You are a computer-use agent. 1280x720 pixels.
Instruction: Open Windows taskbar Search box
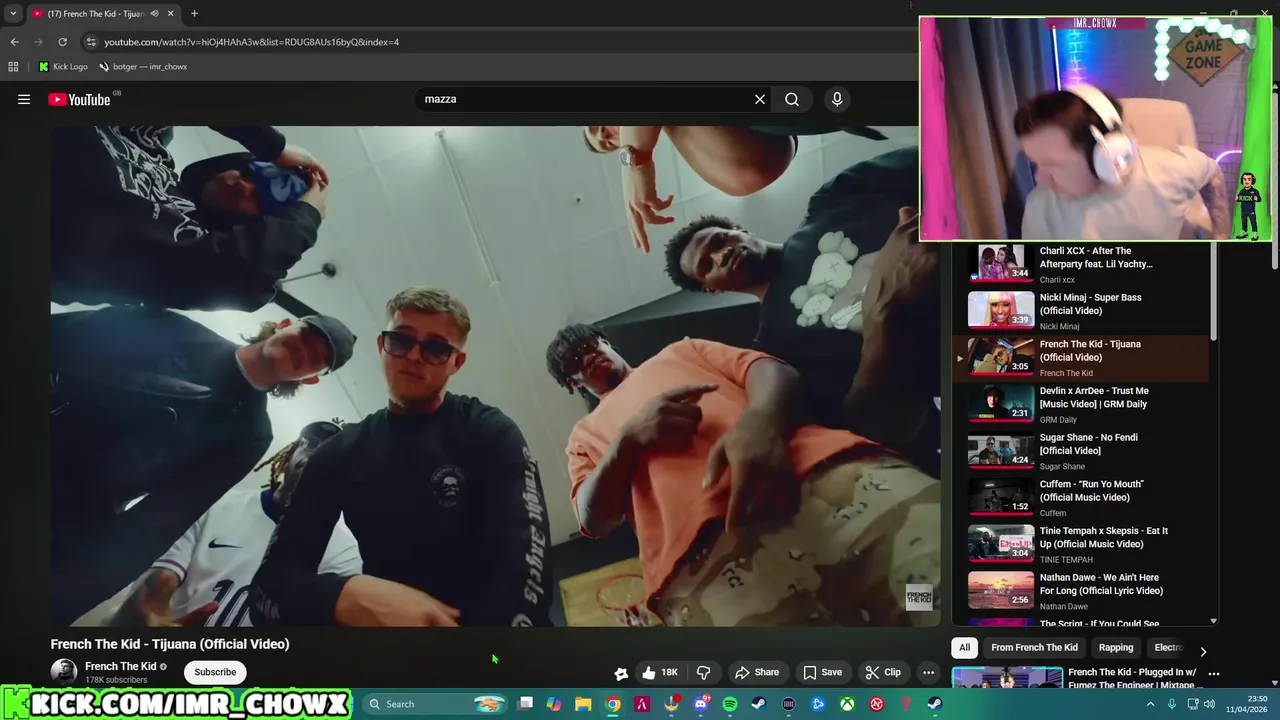pos(436,704)
